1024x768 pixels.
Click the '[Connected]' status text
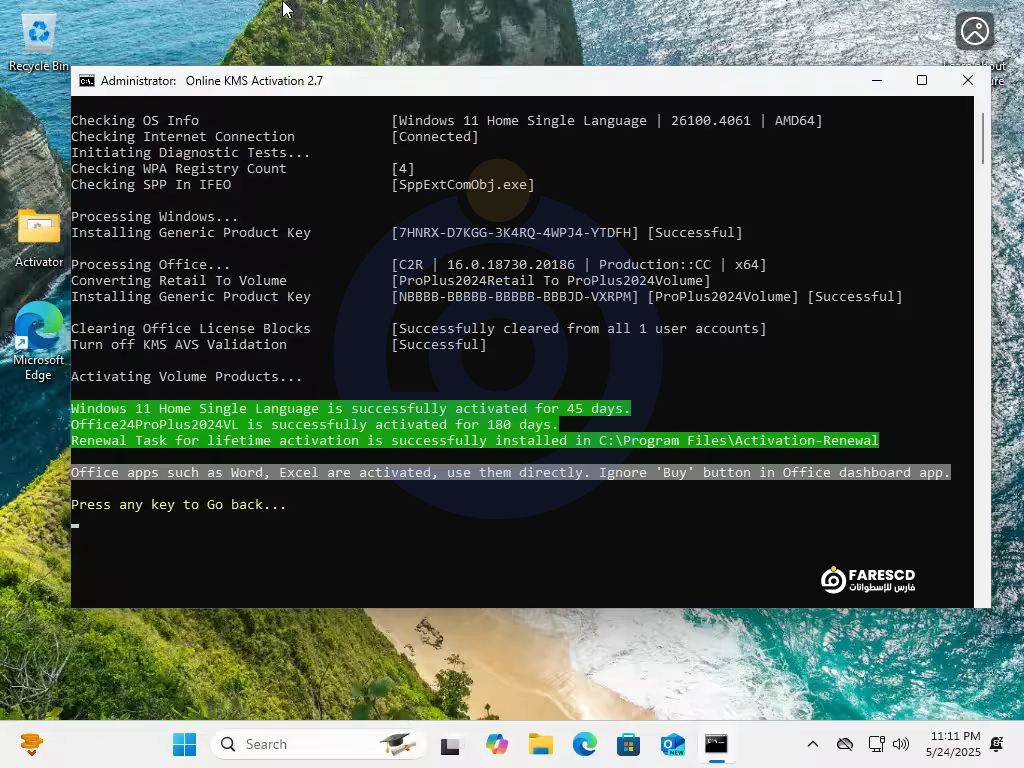(435, 136)
